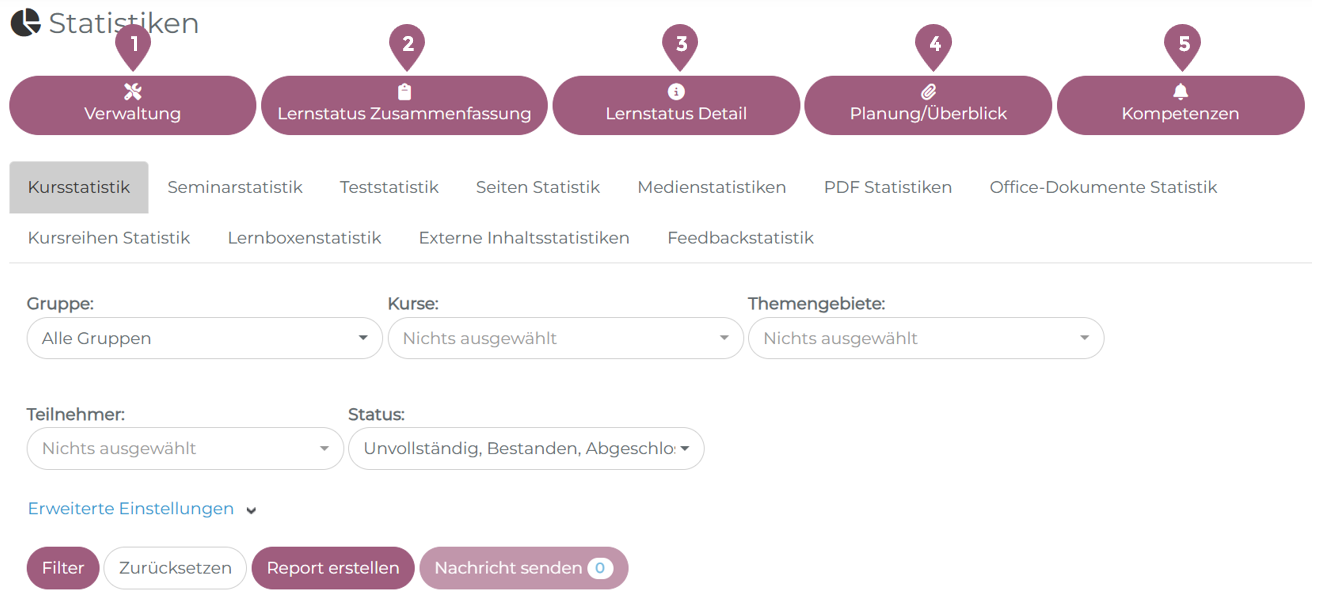Click the Filter button

[63, 568]
